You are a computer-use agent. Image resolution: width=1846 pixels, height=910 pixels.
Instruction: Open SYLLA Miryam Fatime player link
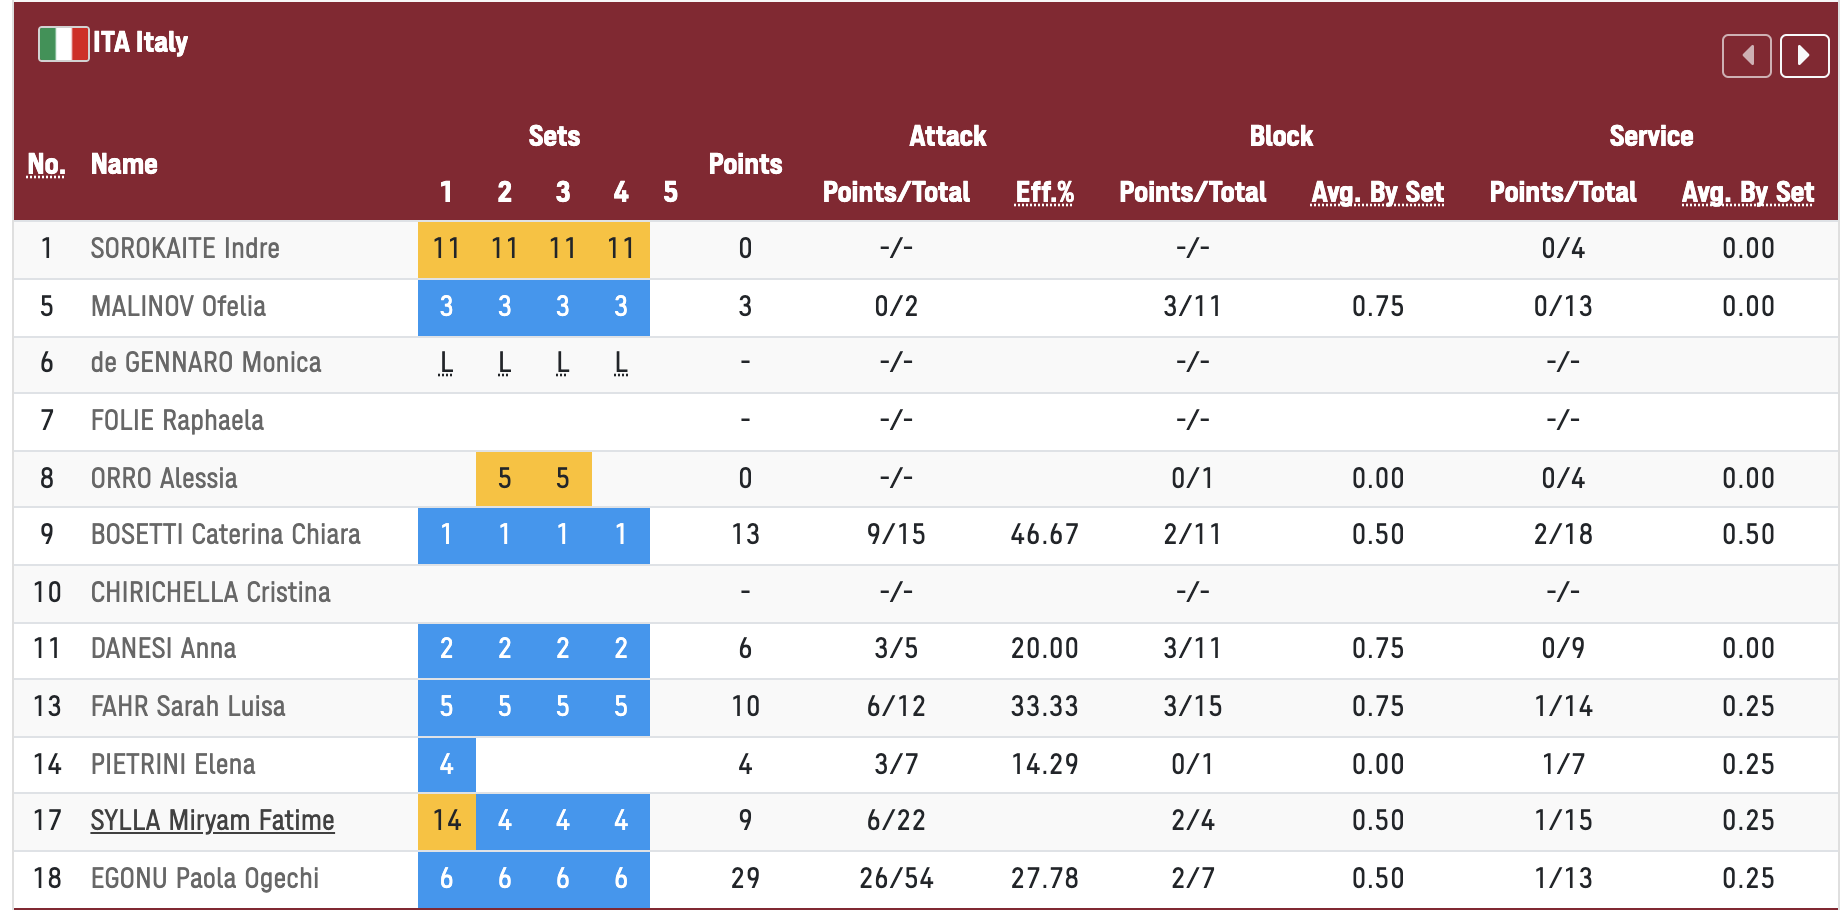point(212,821)
